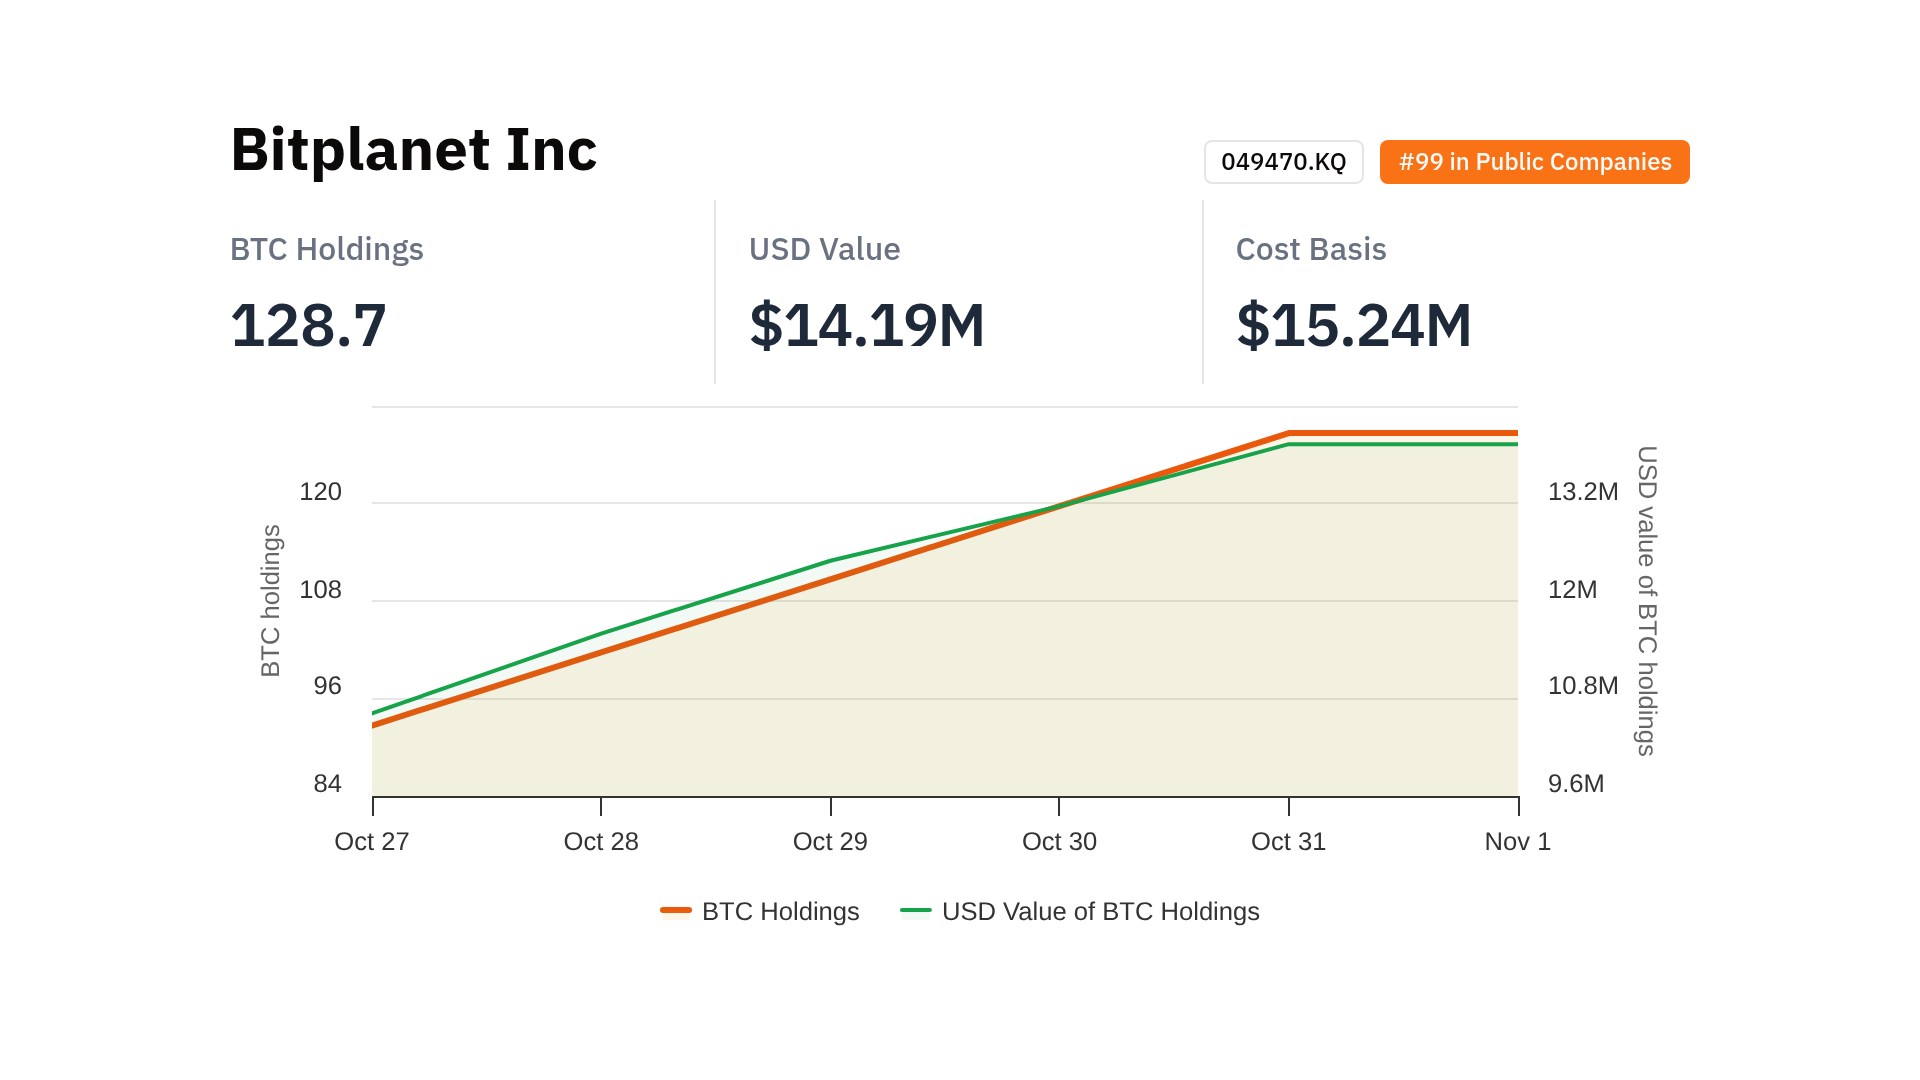Click the 120 tick on BTC holdings axis
This screenshot has width=1920, height=1080.
click(320, 492)
